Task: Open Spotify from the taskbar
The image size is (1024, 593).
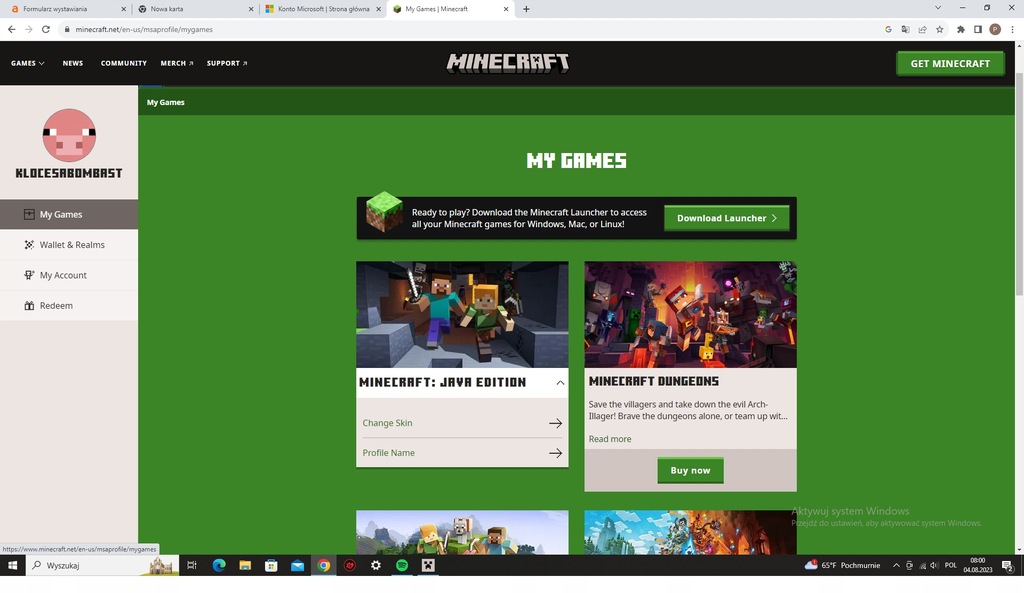Action: [x=402, y=566]
